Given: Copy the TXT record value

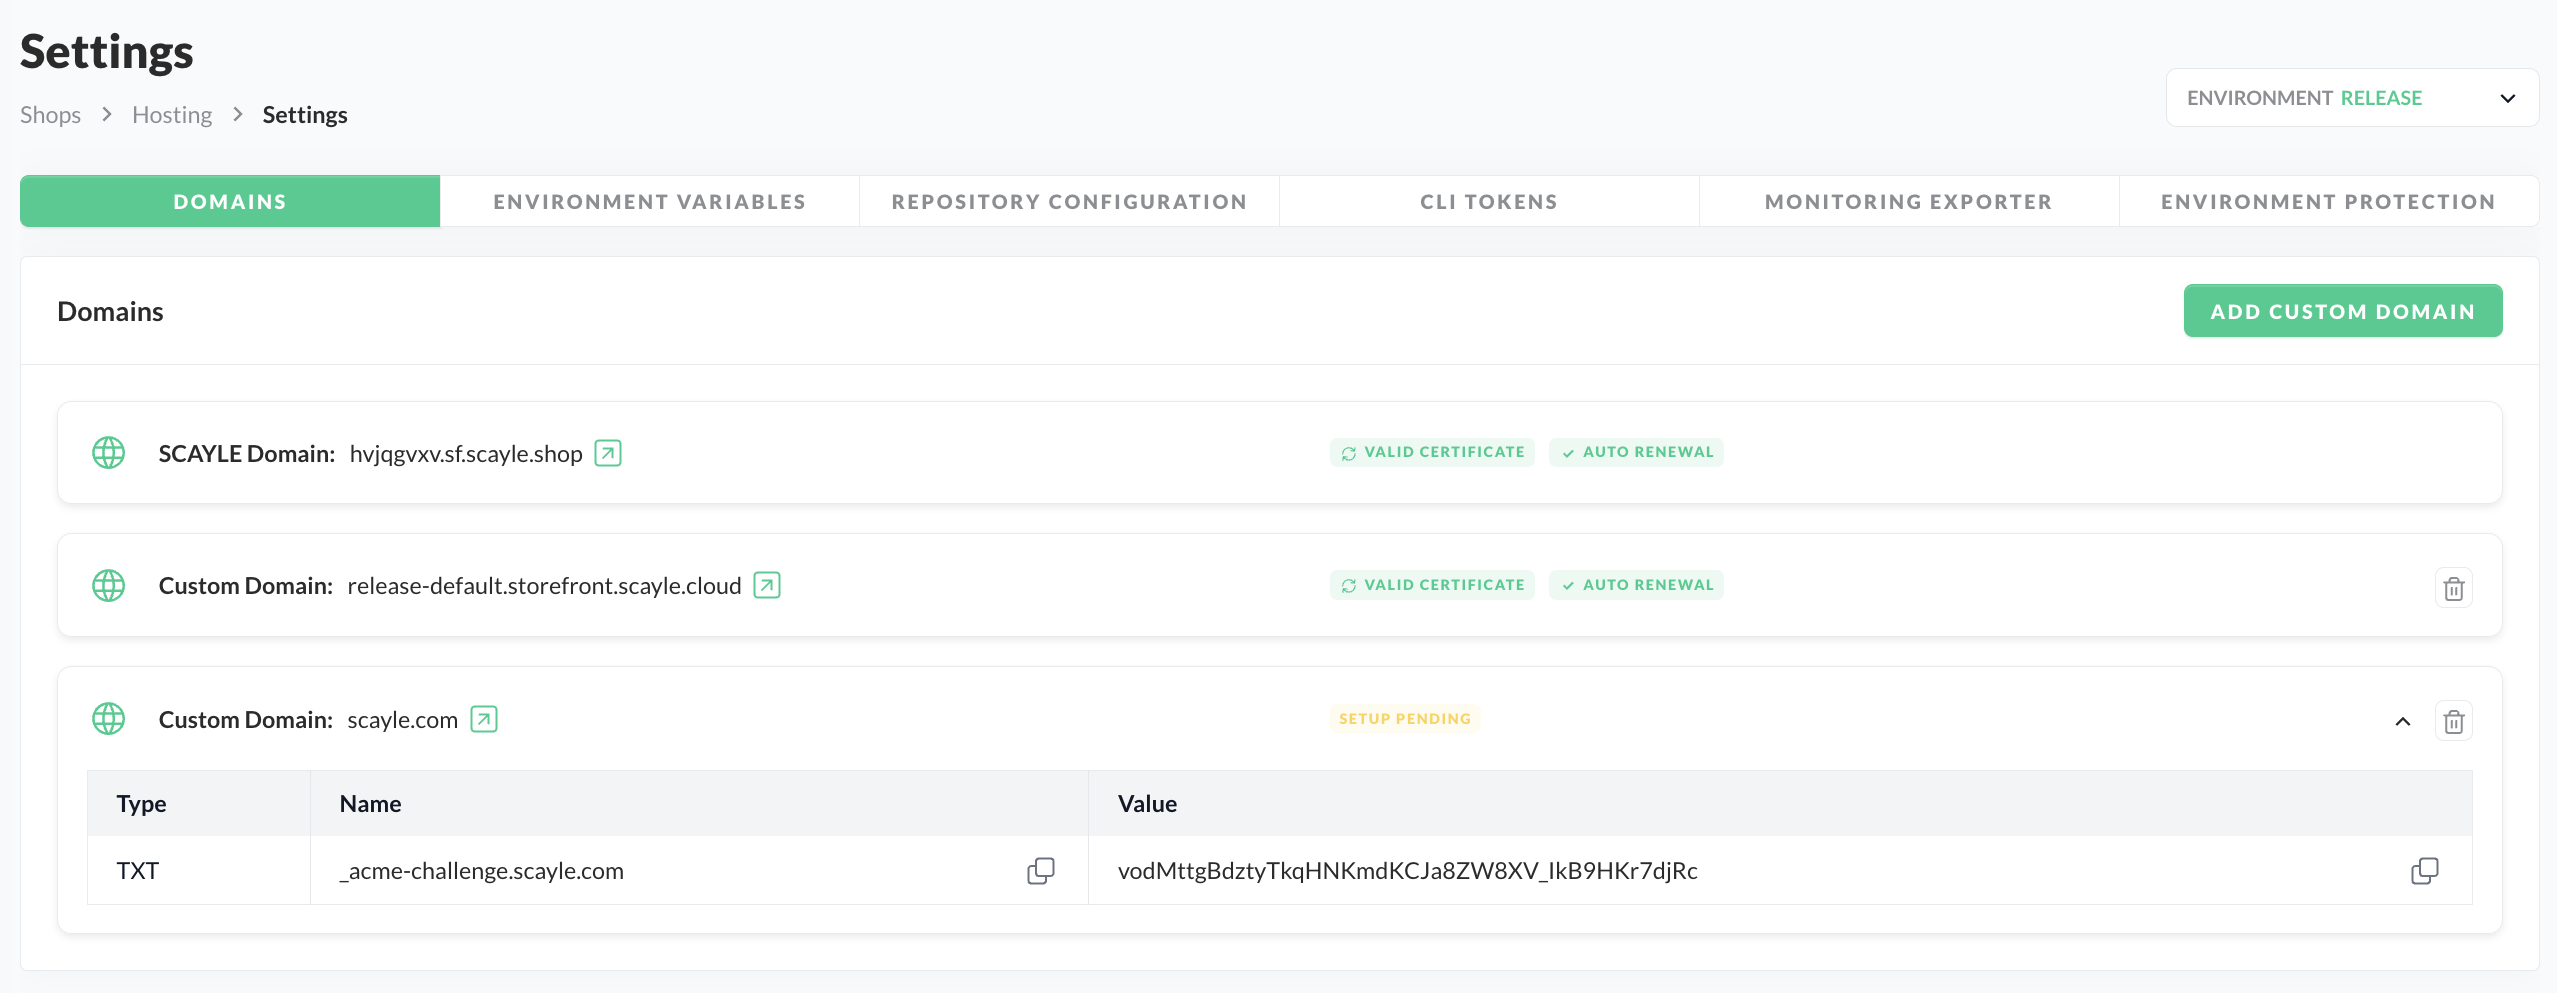Looking at the screenshot, I should coord(2424,871).
